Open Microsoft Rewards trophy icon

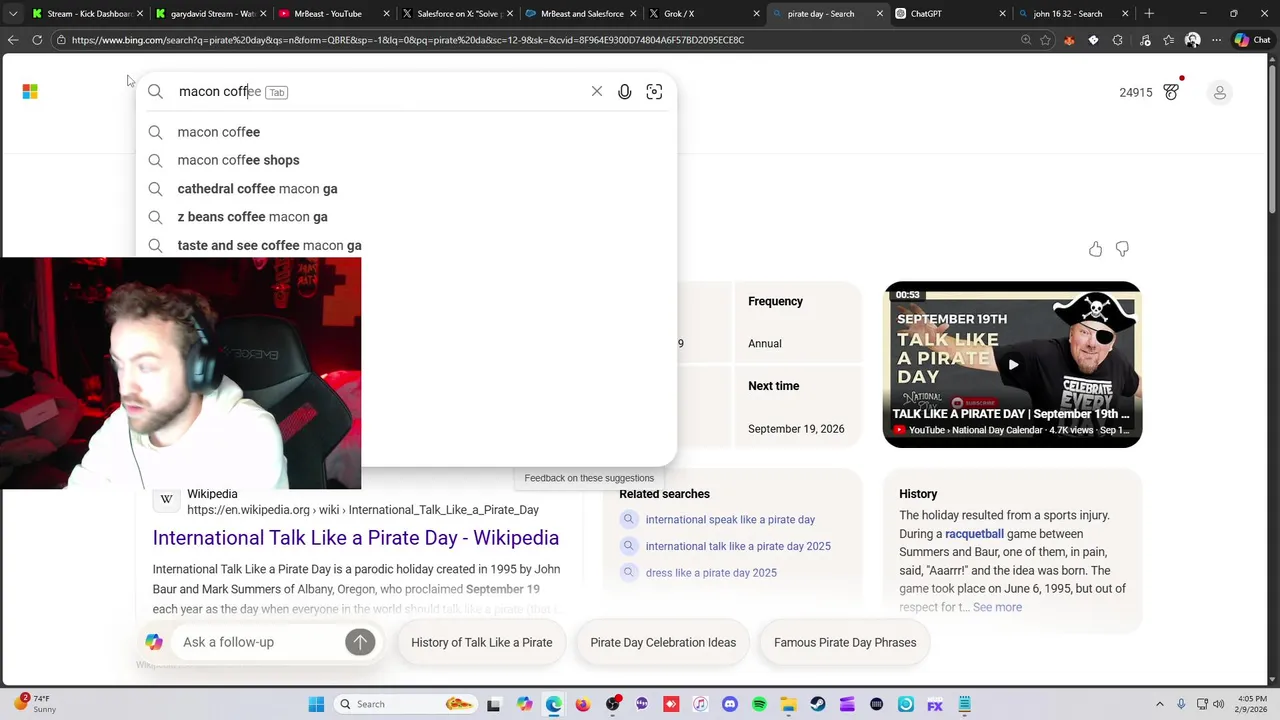[x=1171, y=92]
